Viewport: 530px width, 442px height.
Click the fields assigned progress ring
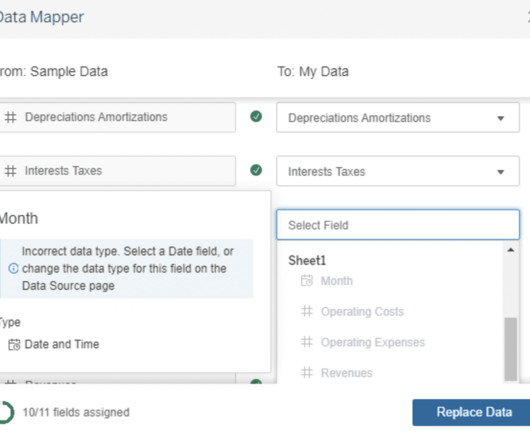coord(6,412)
